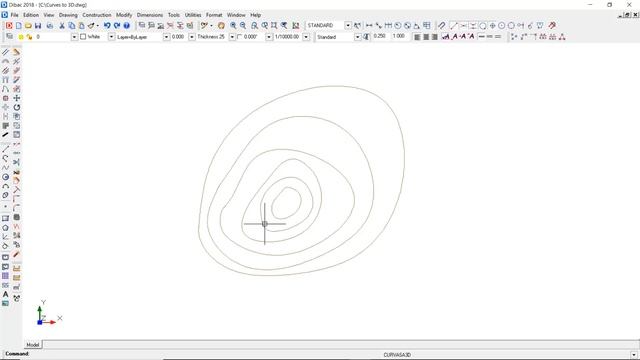Click the Zoom Extents icon
Image resolution: width=640 pixels, height=360 pixels.
click(274, 25)
